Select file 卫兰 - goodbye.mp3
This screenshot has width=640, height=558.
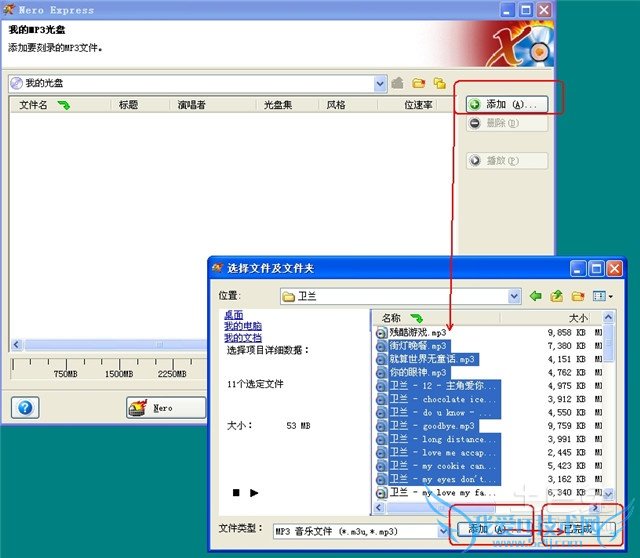pos(432,426)
